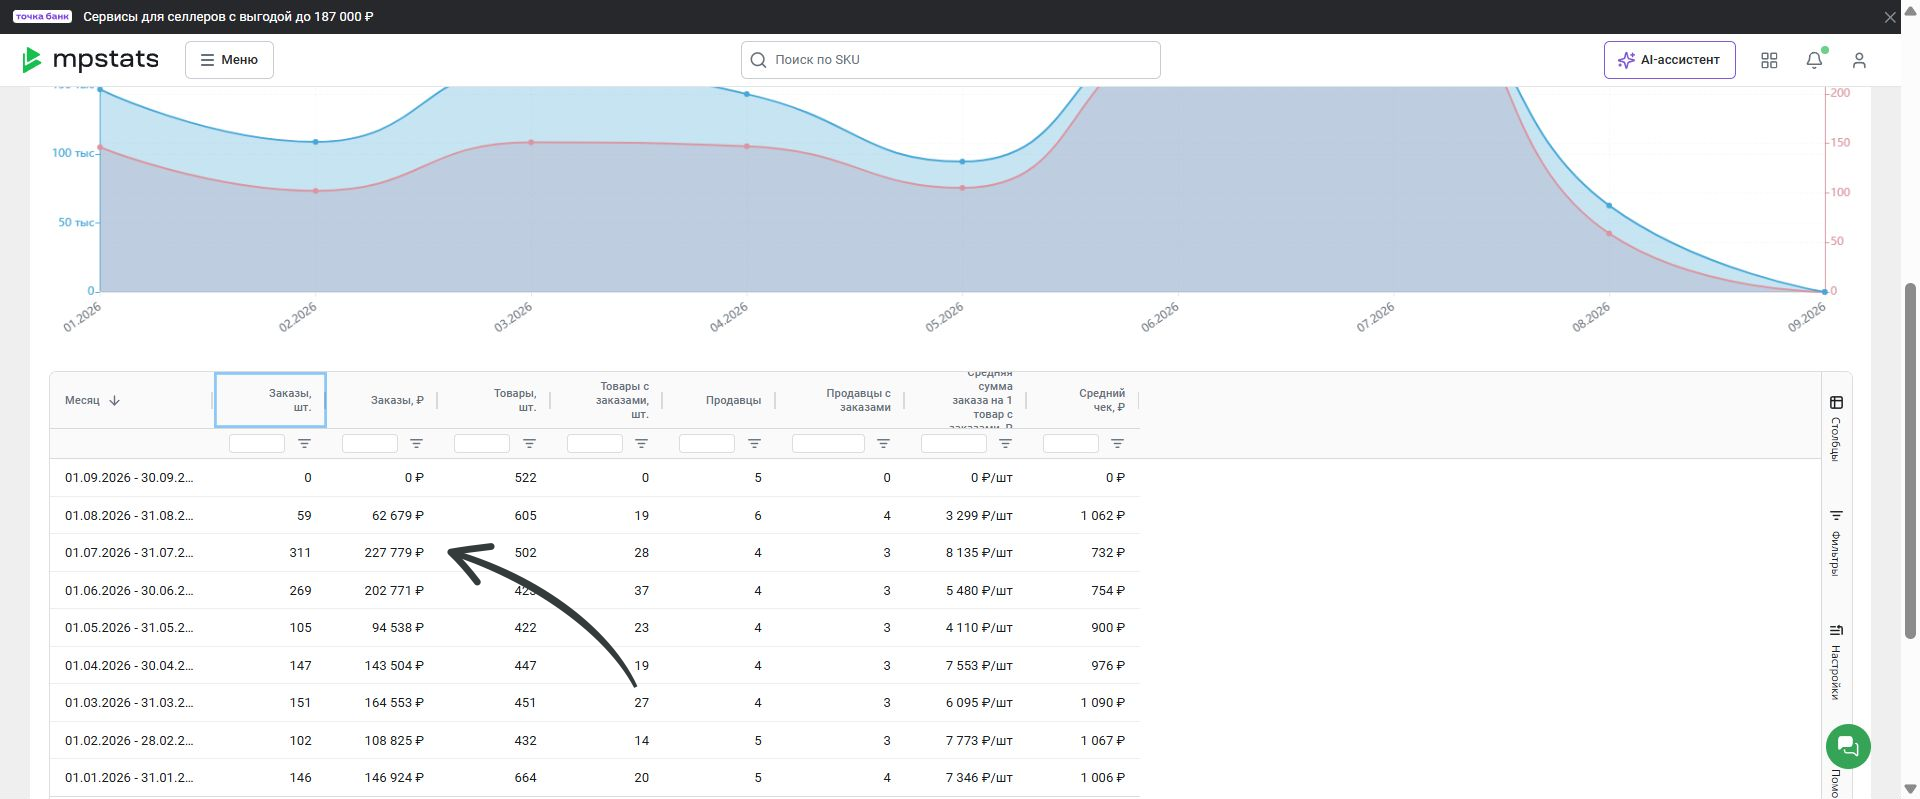Click the 1 090 ₽ average check cell
Viewport: 1920px width, 799px height.
tap(1102, 703)
